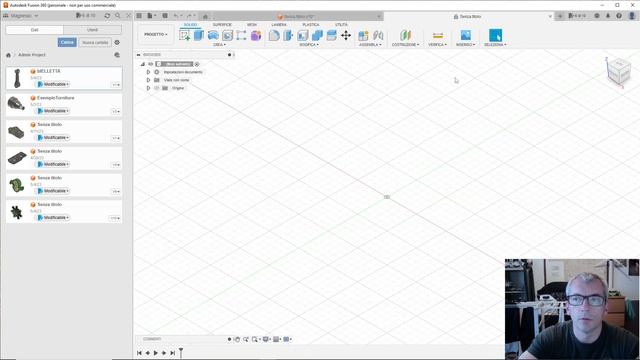Open the PROGETTO workspace dropdown
This screenshot has height=360, width=640.
(156, 35)
